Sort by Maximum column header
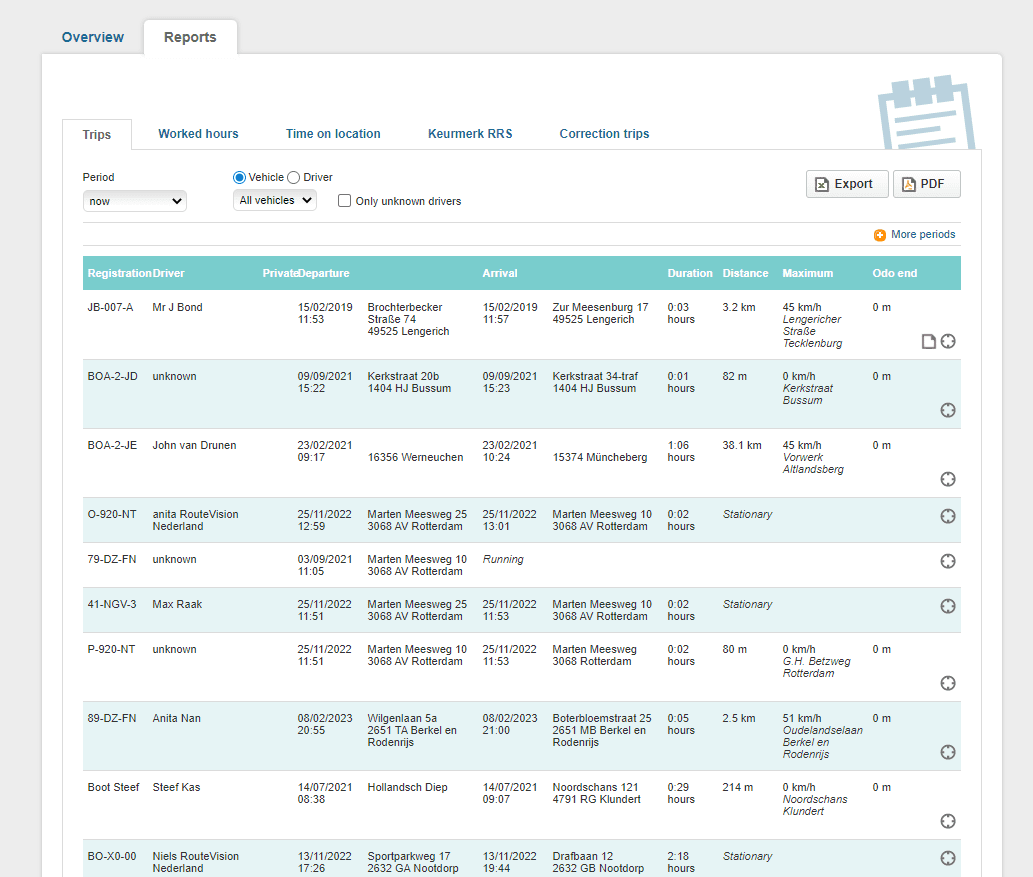The image size is (1033, 877). (x=808, y=273)
